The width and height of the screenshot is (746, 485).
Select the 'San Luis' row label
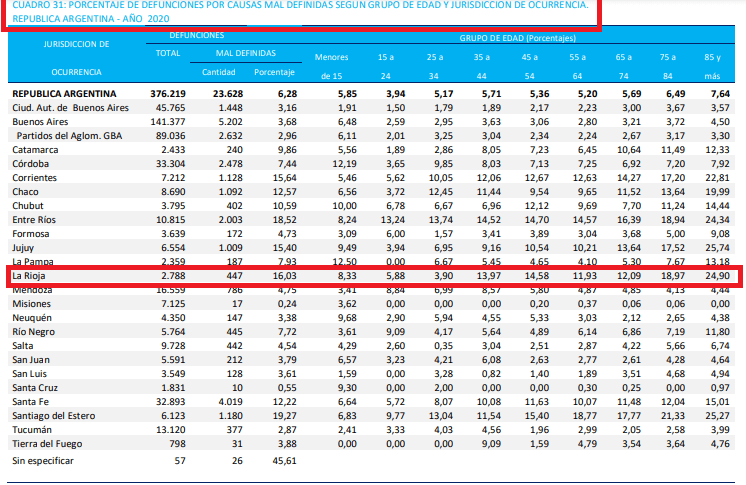tap(29, 374)
